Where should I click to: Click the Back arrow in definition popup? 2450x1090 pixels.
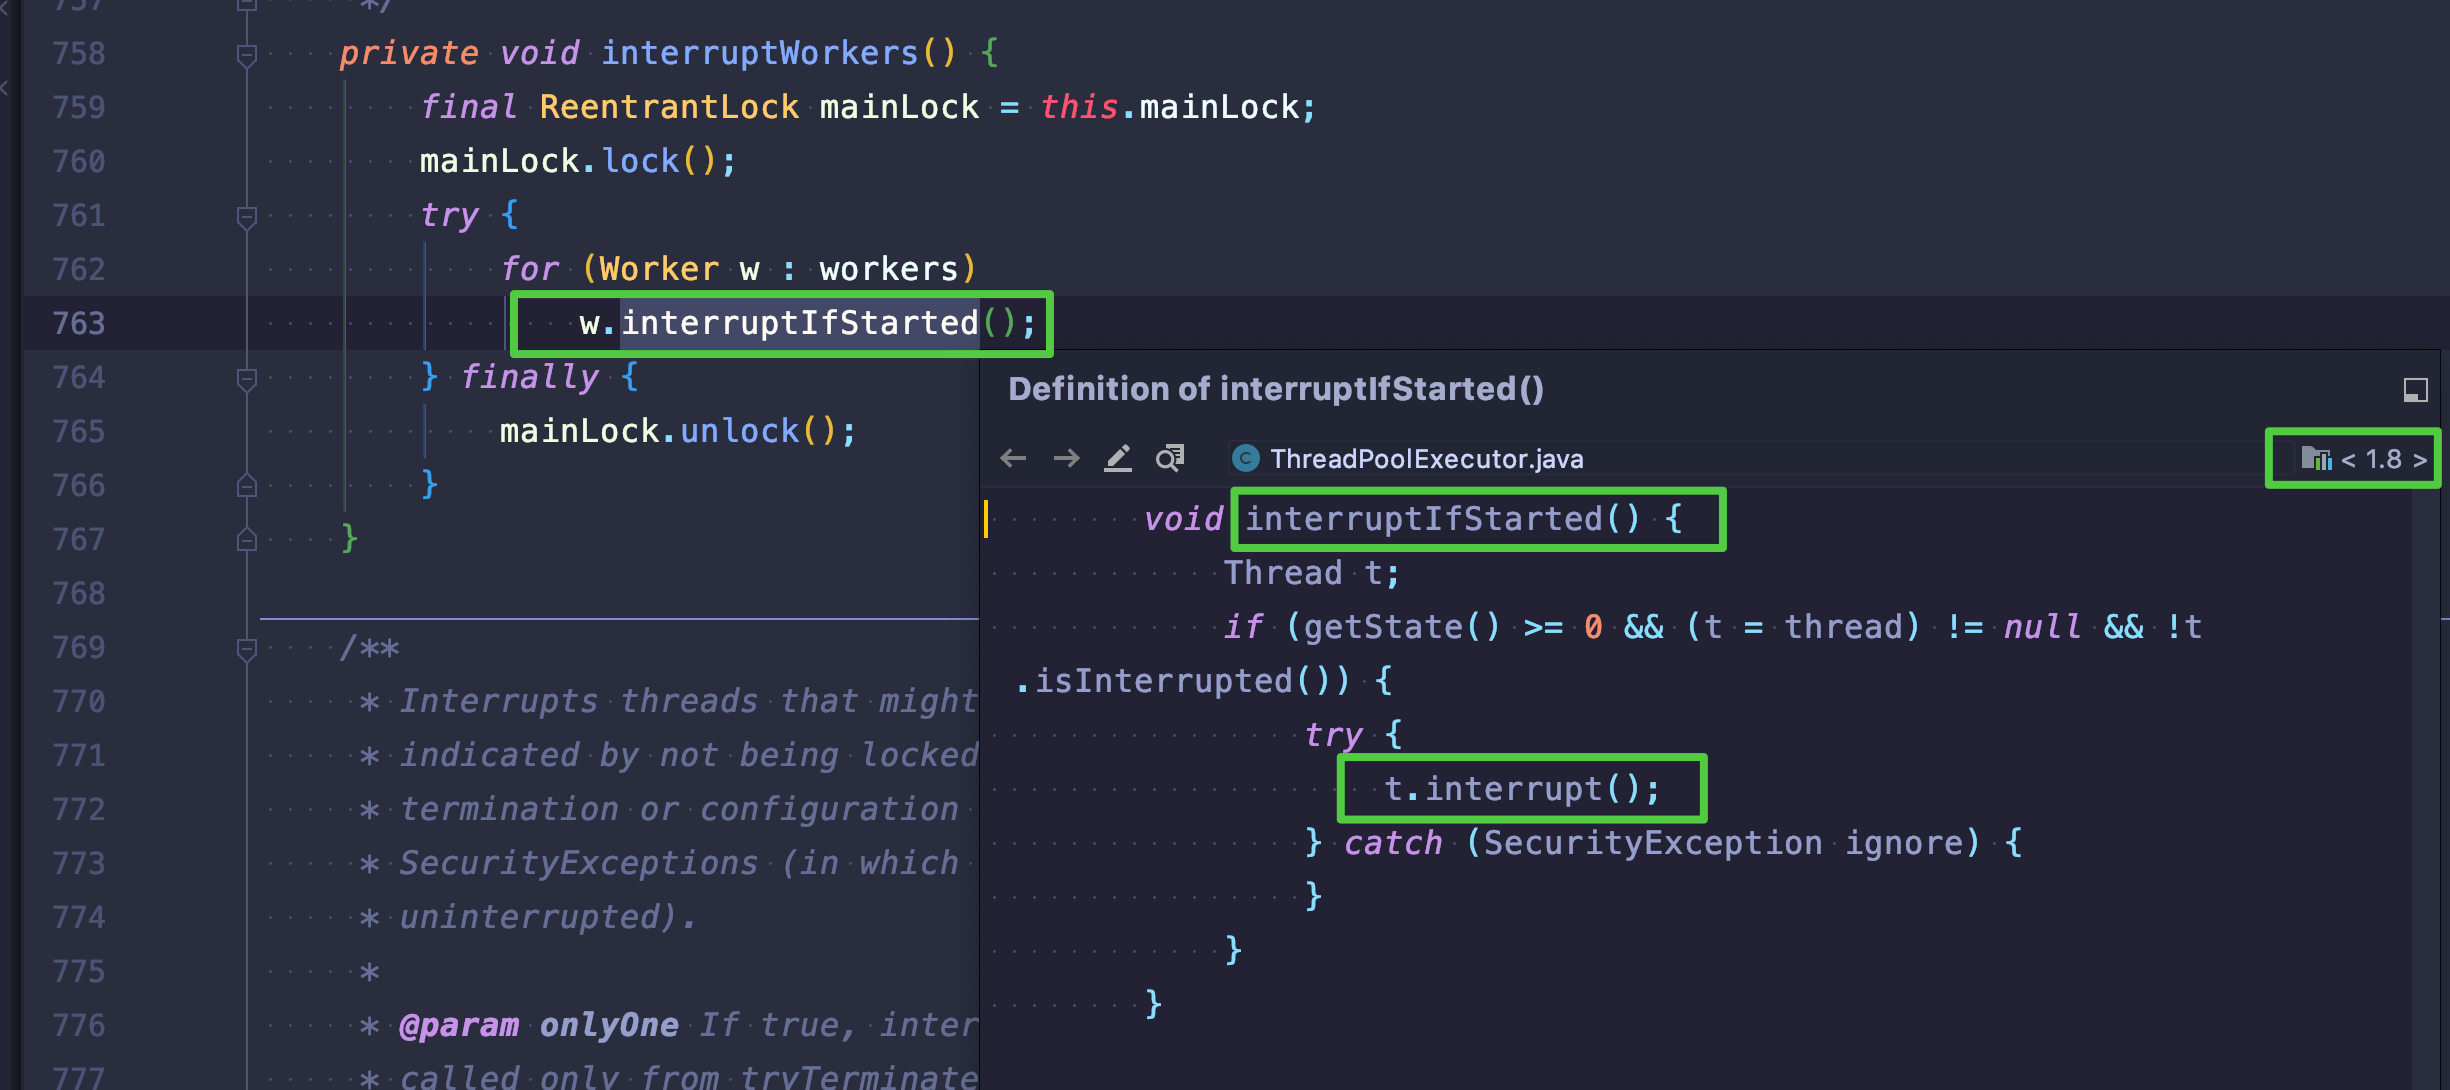1013,459
